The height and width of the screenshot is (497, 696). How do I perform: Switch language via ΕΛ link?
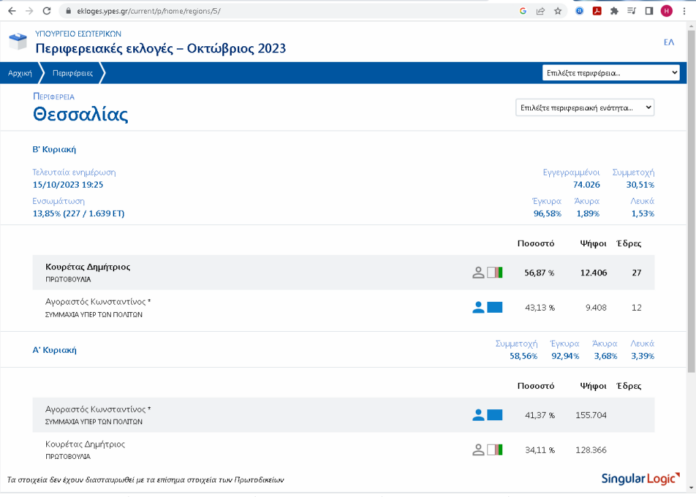point(668,42)
